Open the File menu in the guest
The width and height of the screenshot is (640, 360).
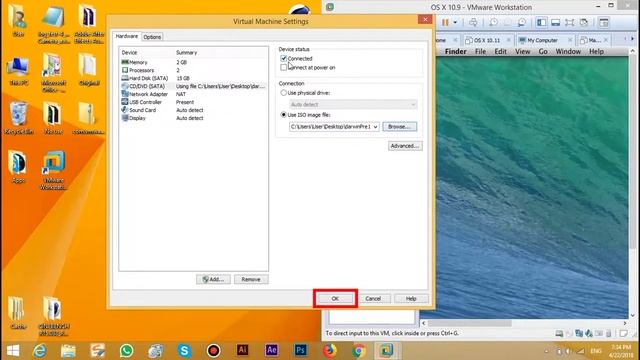click(x=480, y=51)
